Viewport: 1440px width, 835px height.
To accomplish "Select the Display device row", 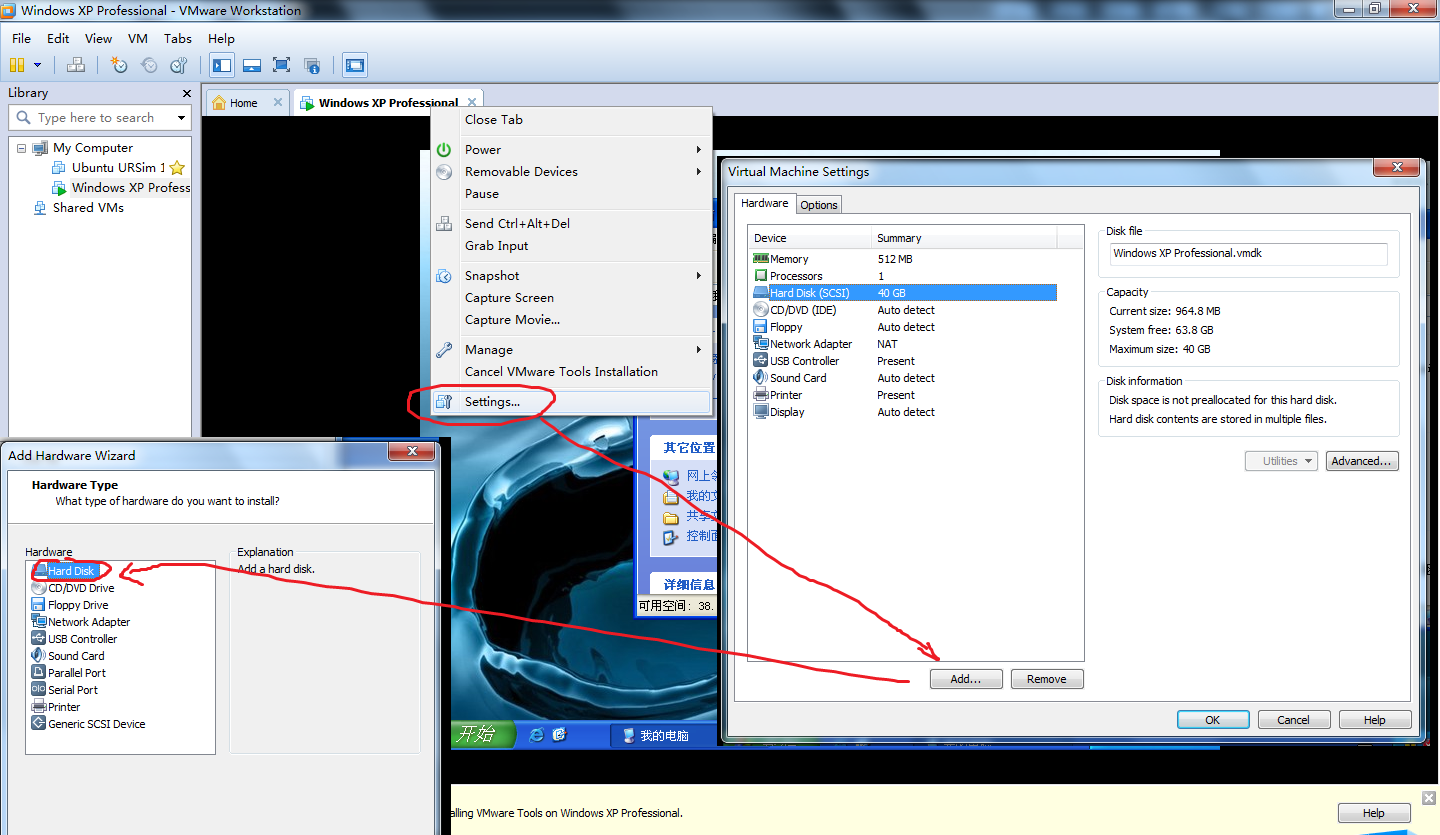I will tap(904, 412).
